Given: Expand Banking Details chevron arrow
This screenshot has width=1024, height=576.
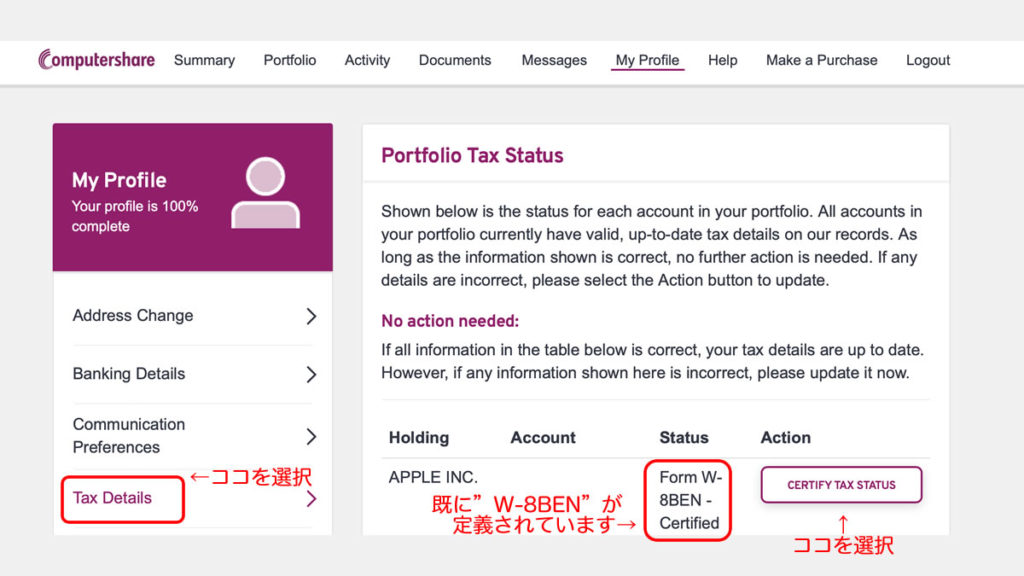Looking at the screenshot, I should [312, 374].
